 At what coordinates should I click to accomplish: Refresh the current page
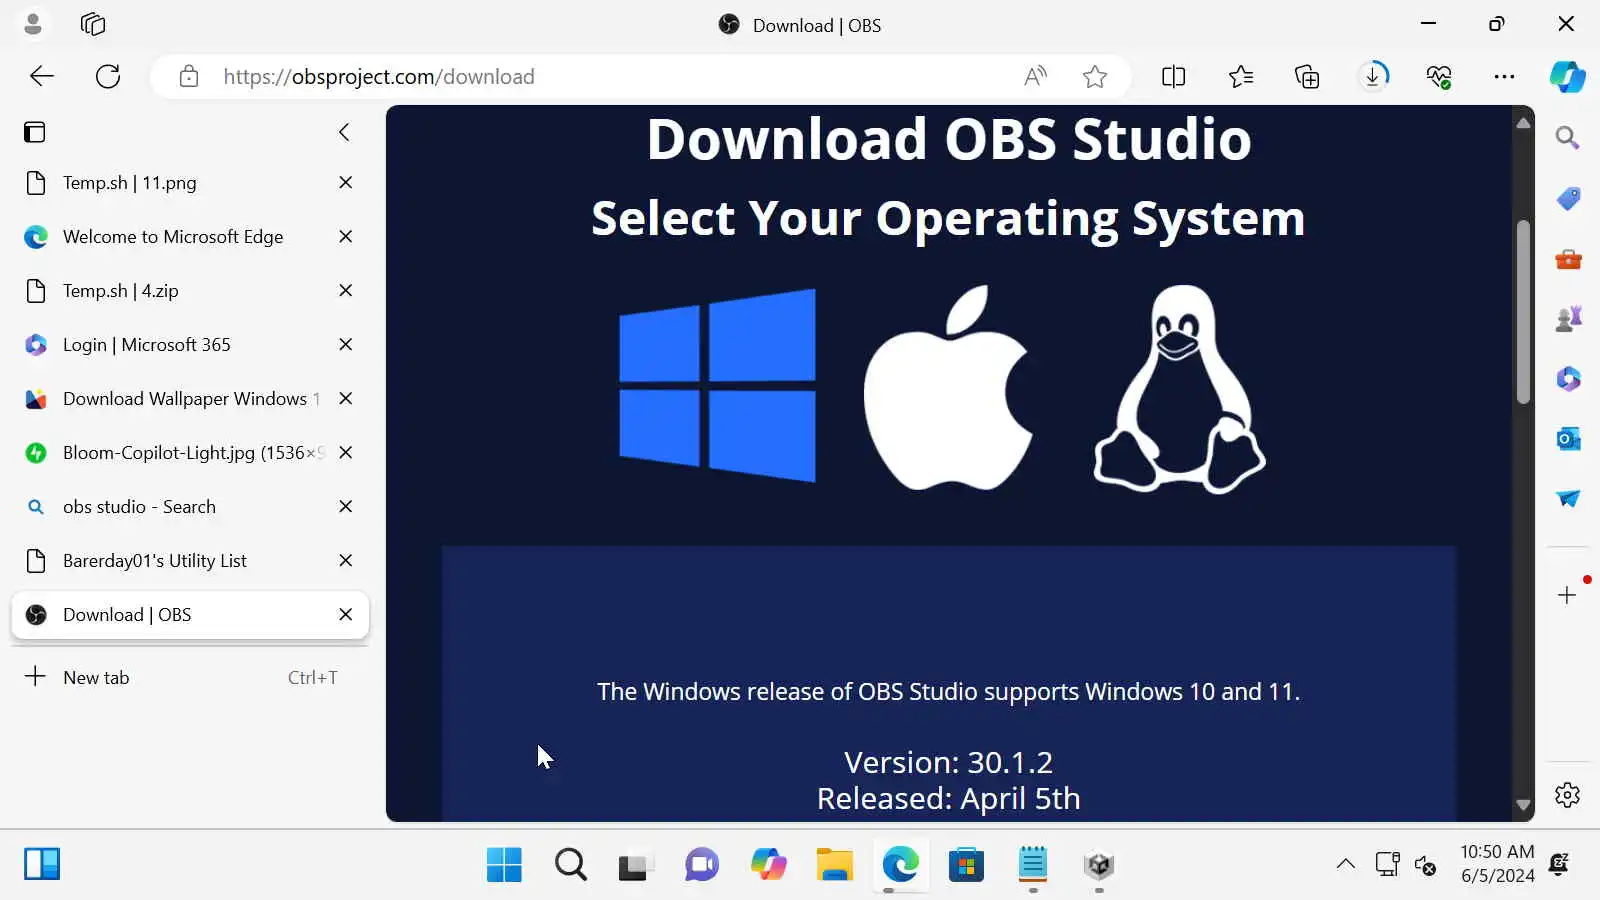click(108, 76)
